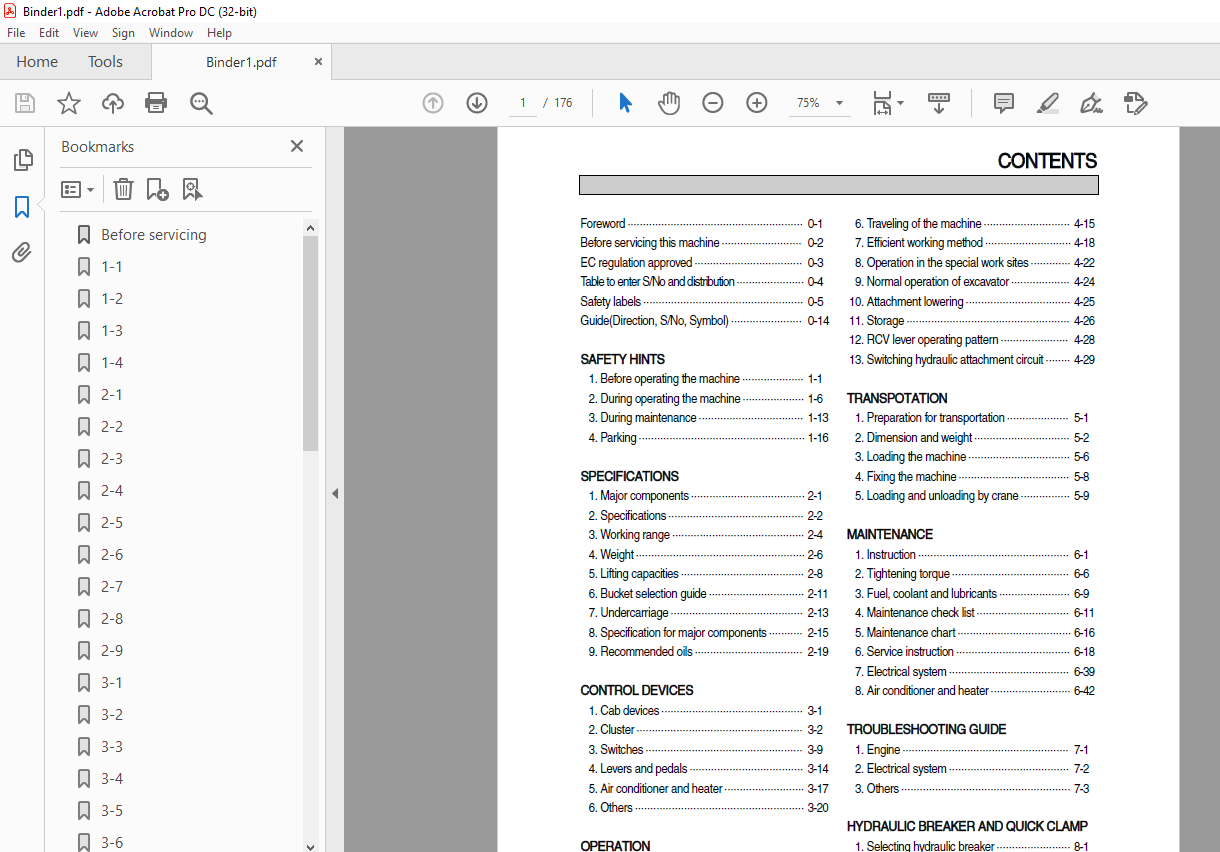Open the Page Thumbnails panel

pos(22,160)
